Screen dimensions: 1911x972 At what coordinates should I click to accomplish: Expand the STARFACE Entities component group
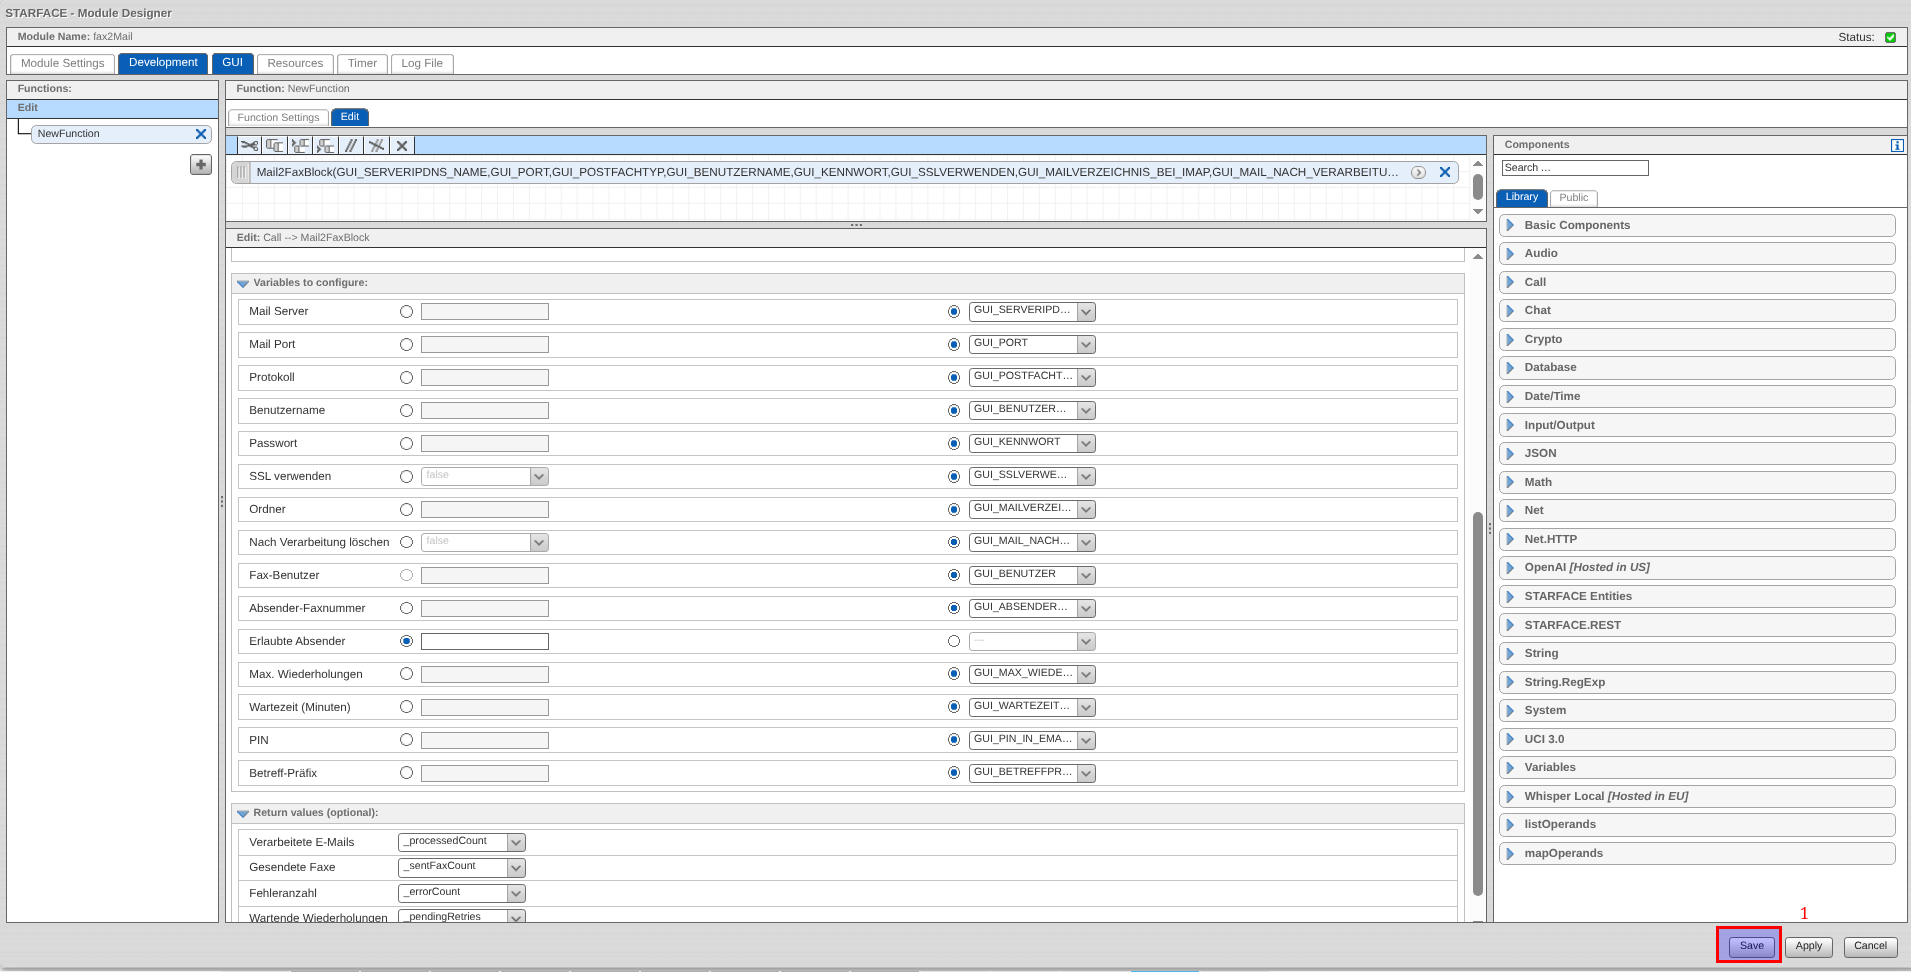pos(1577,597)
